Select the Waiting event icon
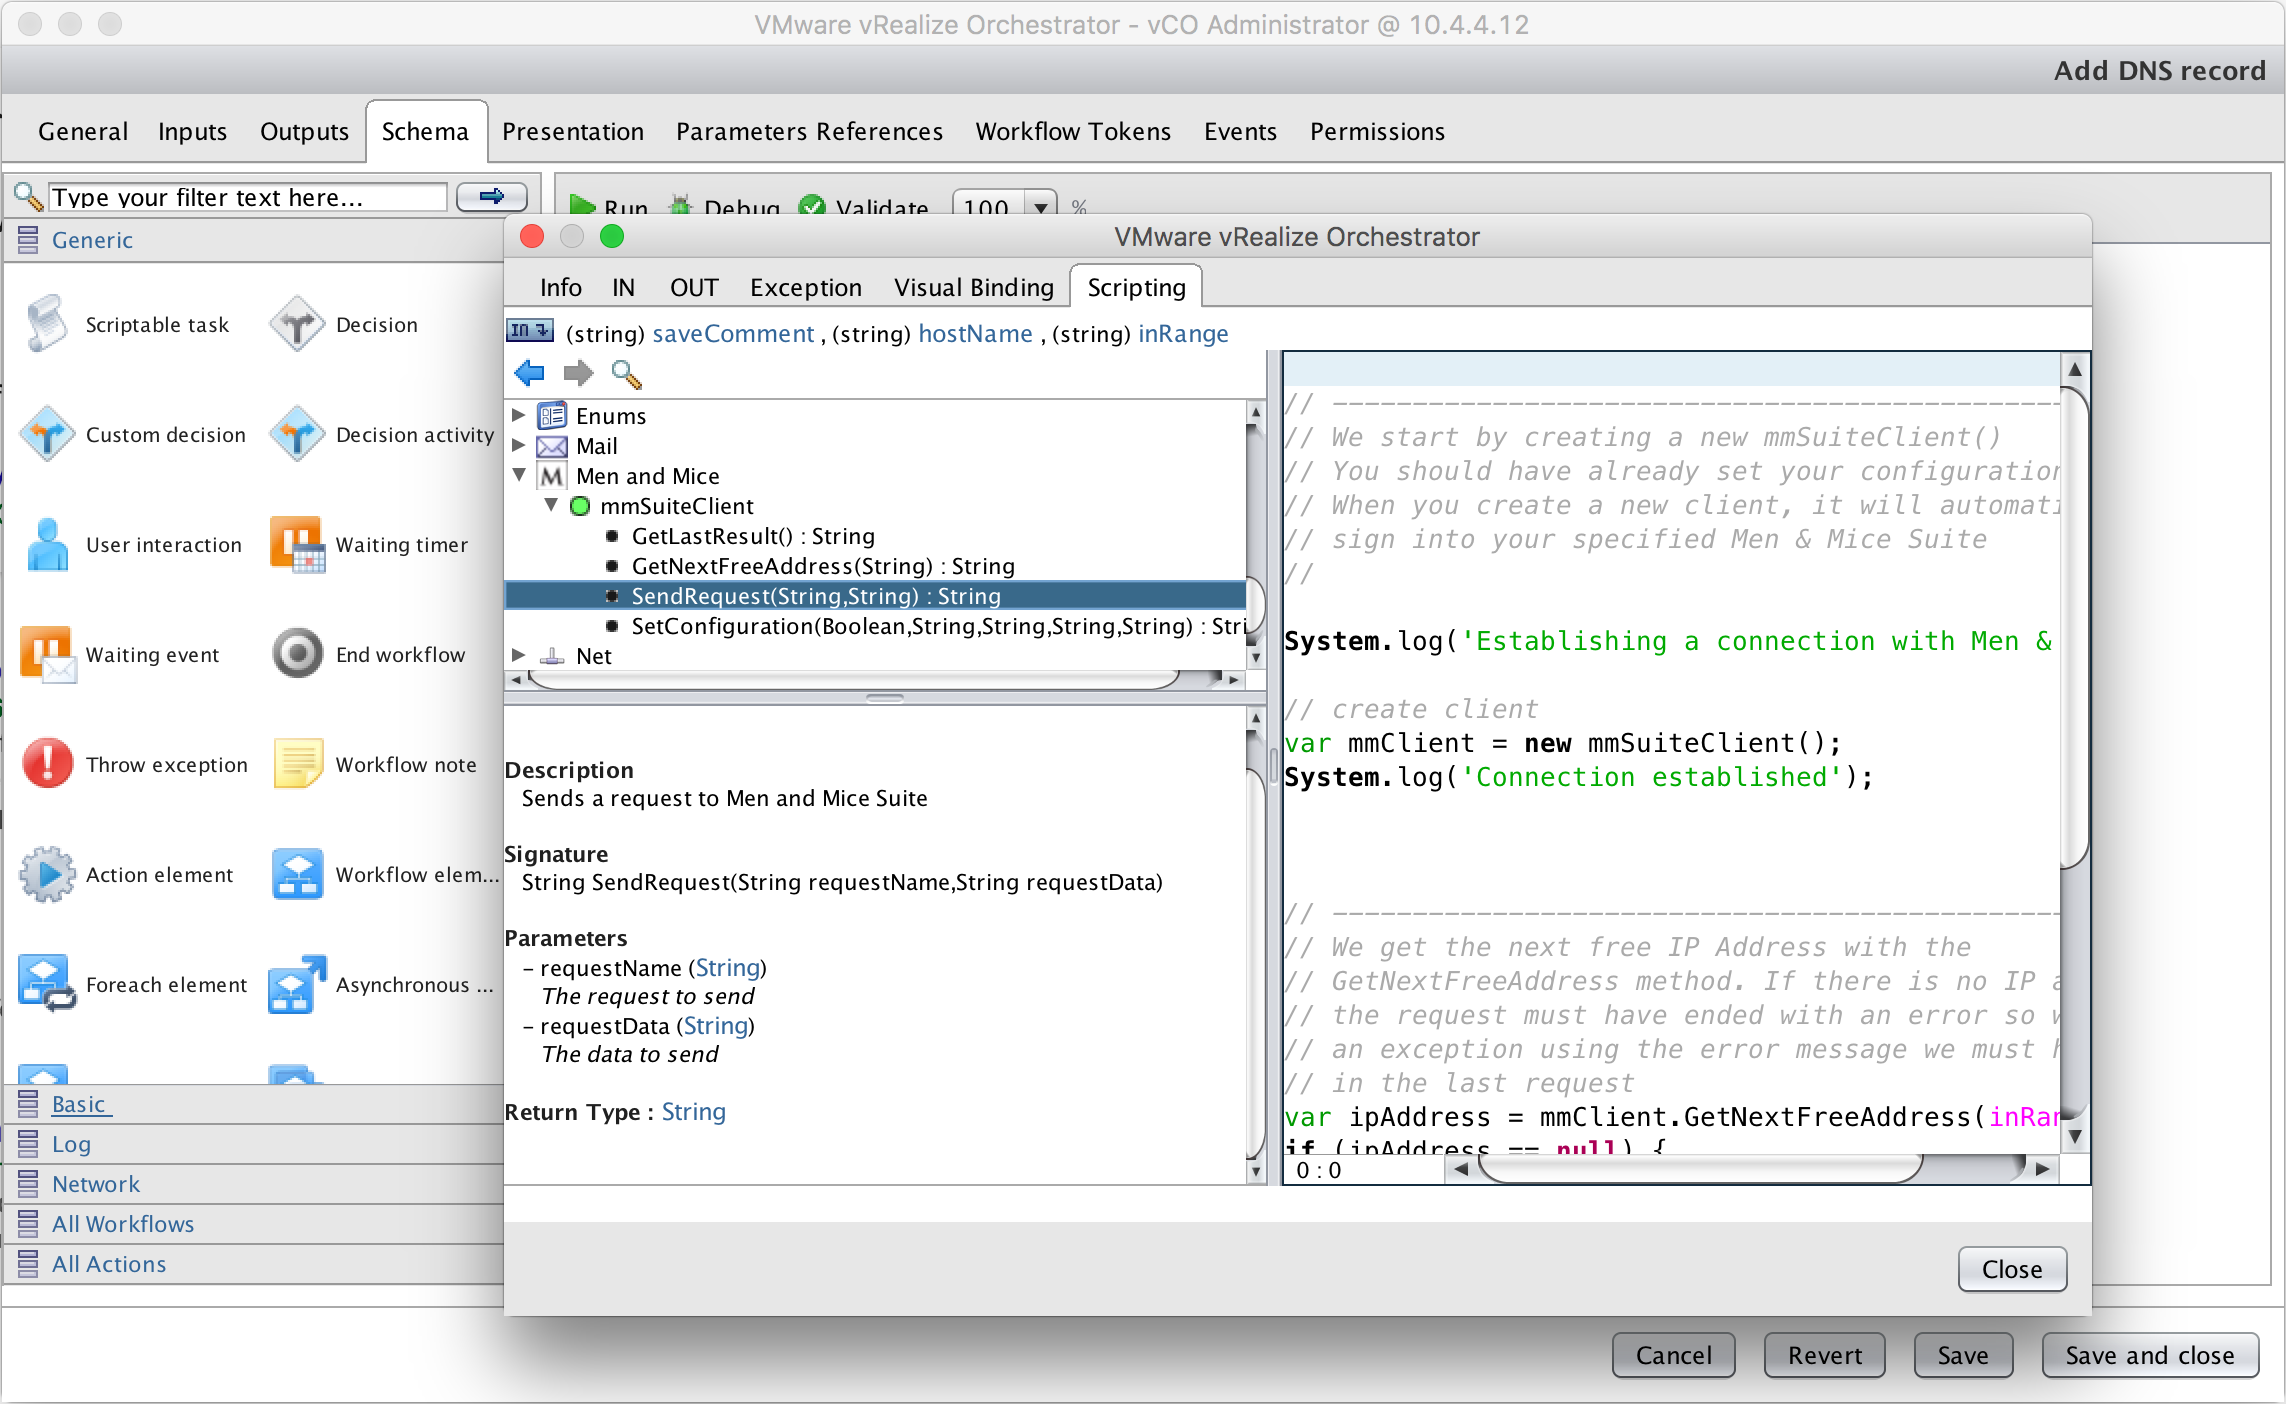The height and width of the screenshot is (1404, 2286). (x=47, y=654)
